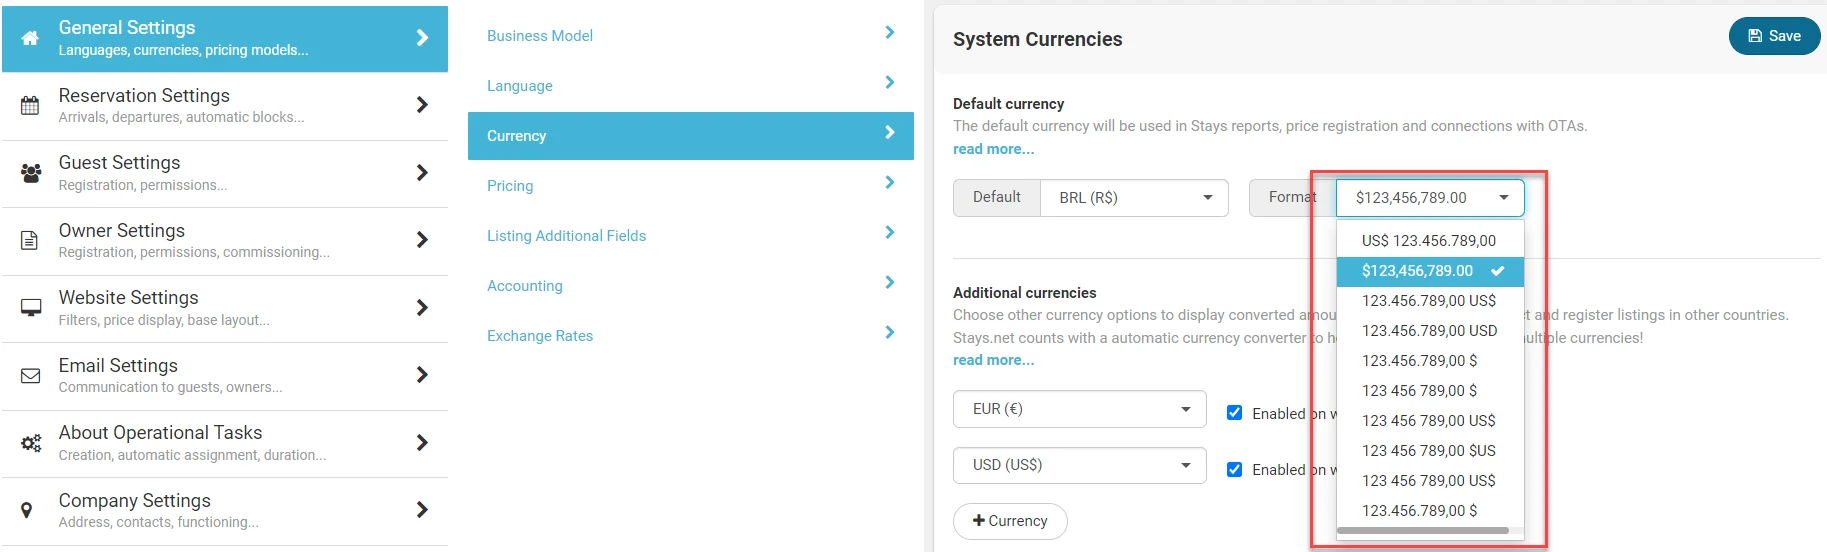
Task: Click the calendar icon for Reservation Settings
Action: pos(30,105)
